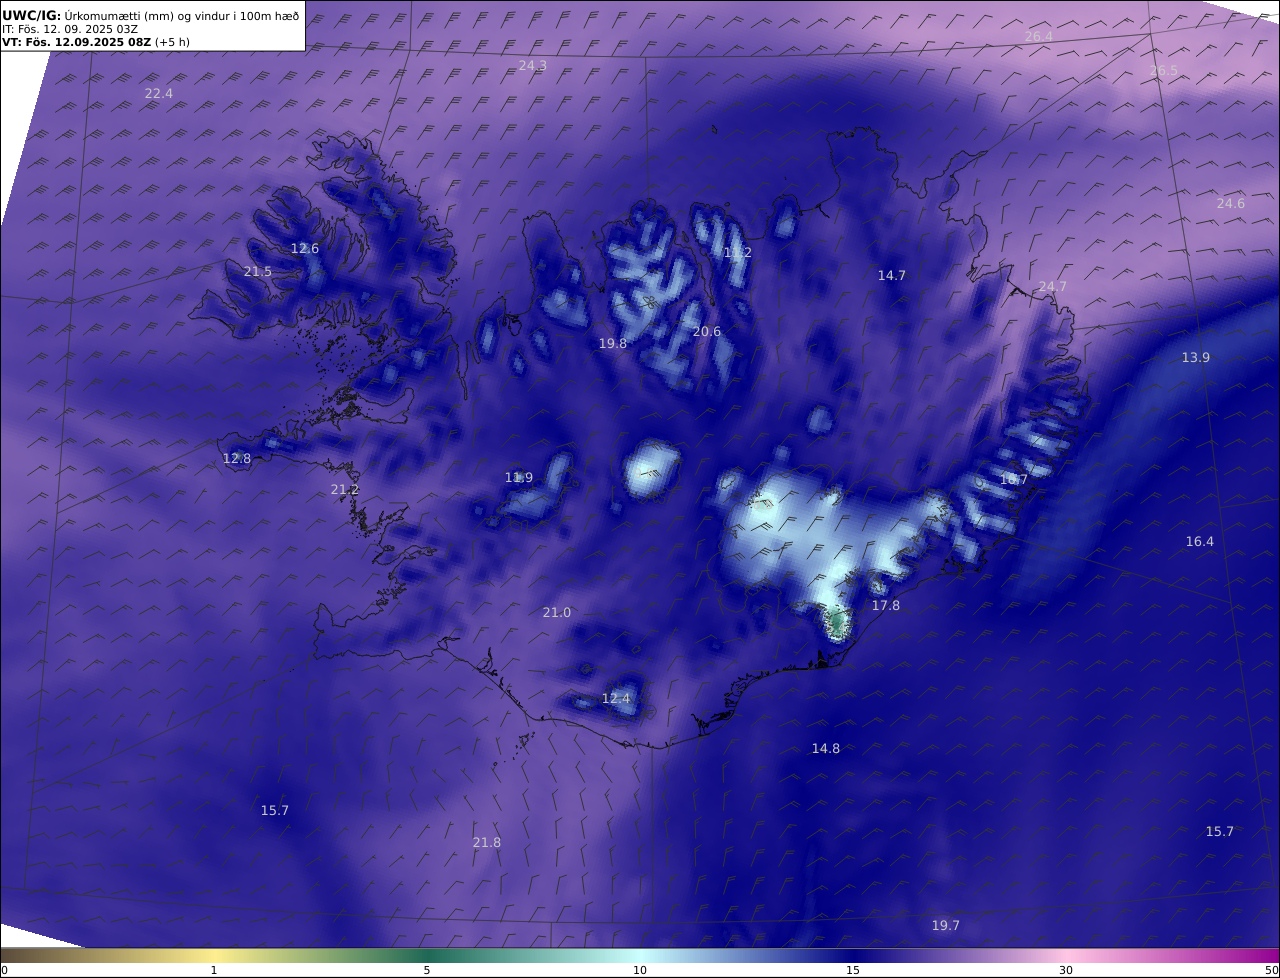
Task: Select the 12.6 value over the Westfjords
Action: point(305,248)
